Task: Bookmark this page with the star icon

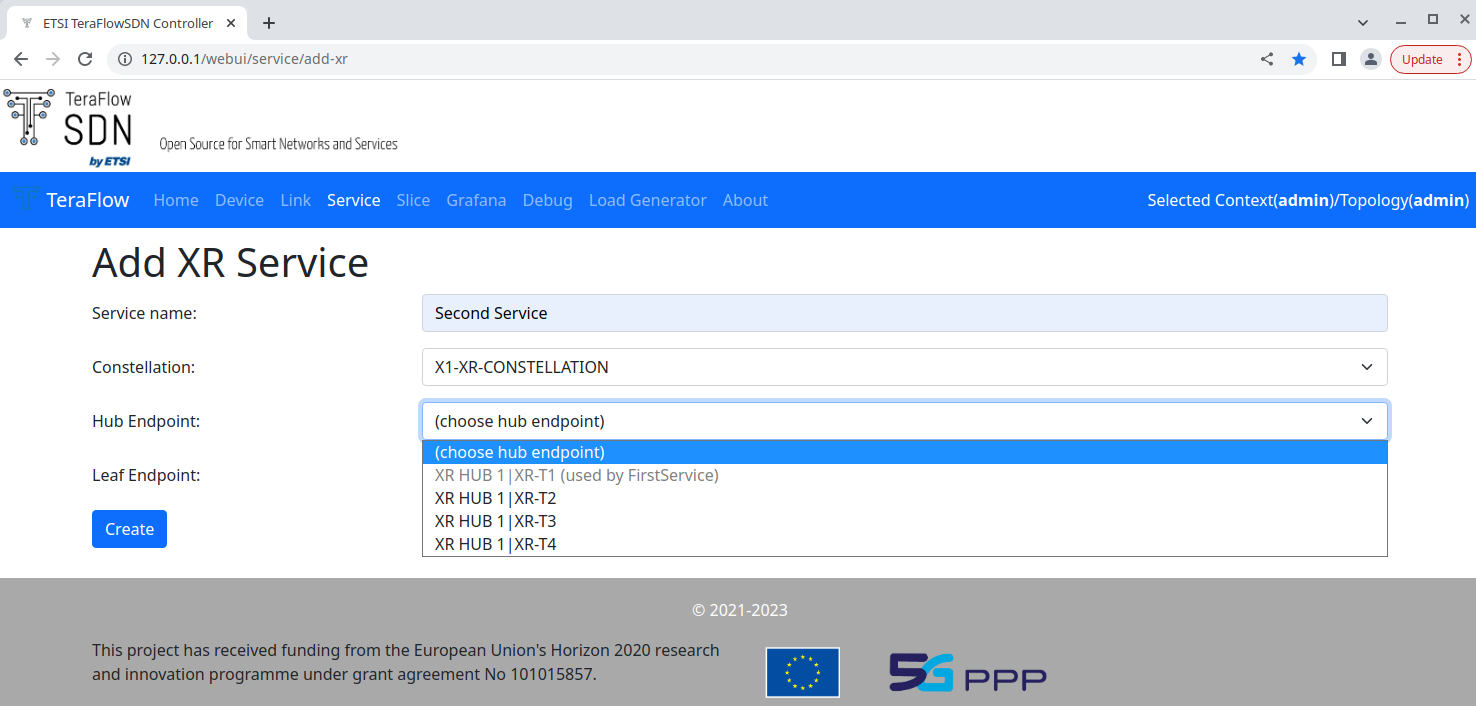Action: [1299, 59]
